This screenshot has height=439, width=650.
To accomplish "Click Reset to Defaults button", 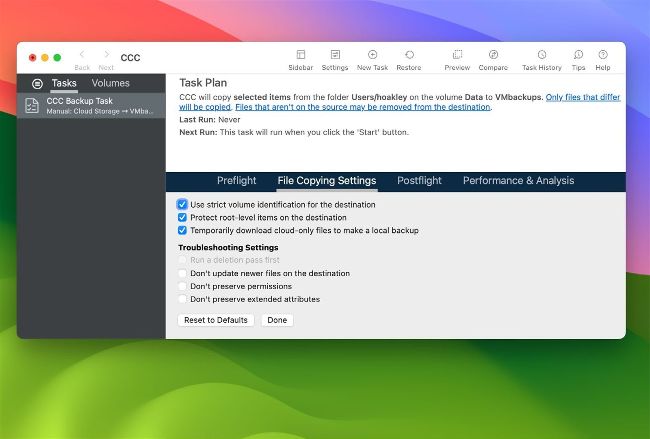I will (x=216, y=320).
